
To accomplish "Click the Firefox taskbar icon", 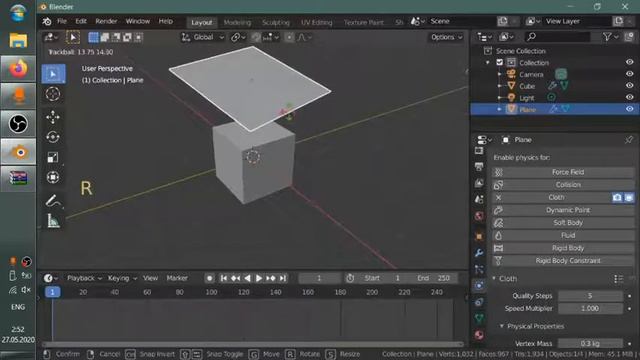I will (x=18, y=68).
